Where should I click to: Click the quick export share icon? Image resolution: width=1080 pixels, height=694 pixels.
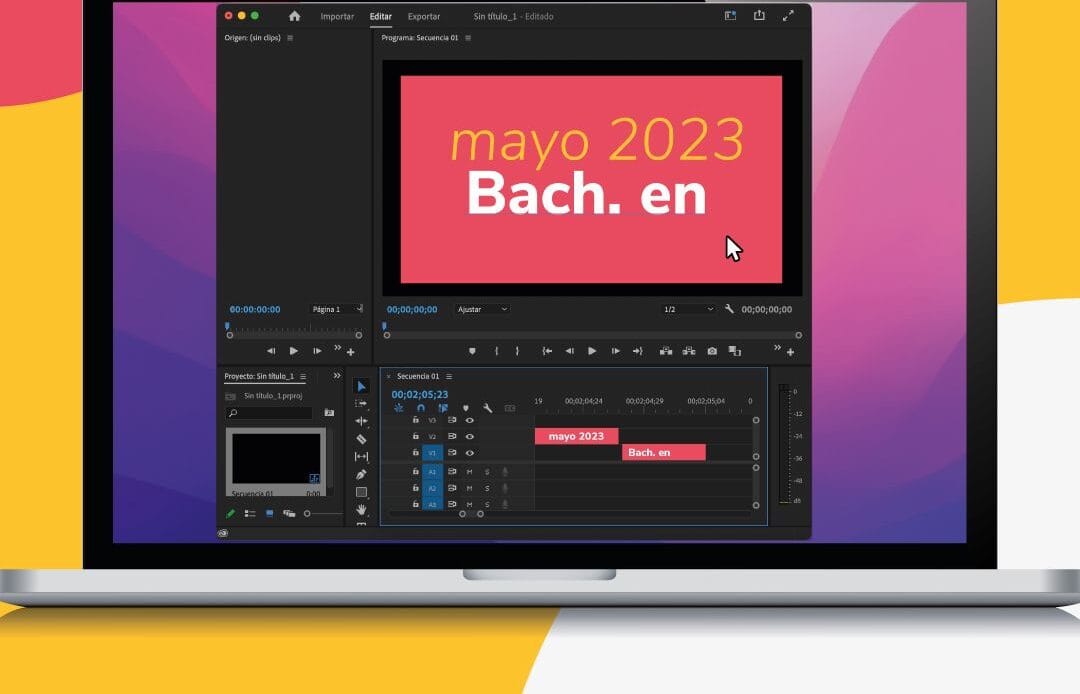[759, 15]
